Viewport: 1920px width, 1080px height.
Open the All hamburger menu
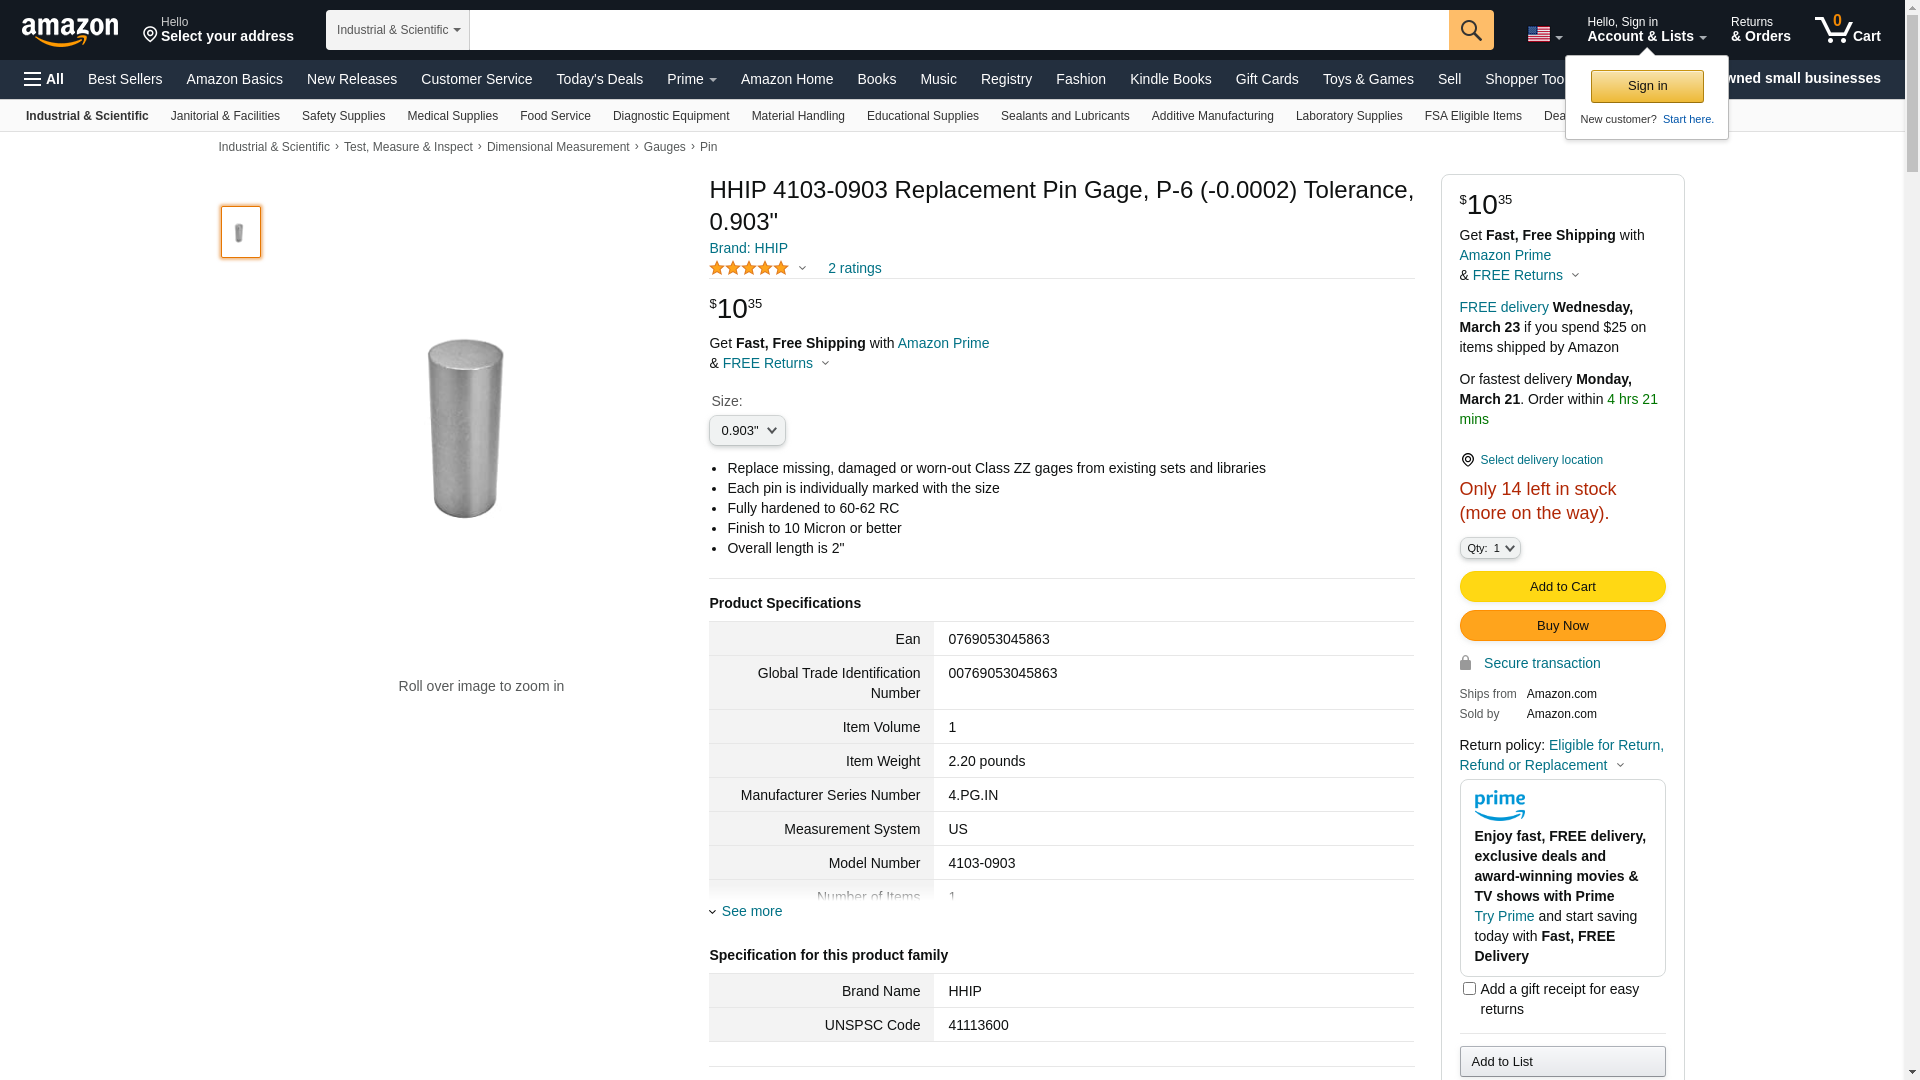[44, 79]
